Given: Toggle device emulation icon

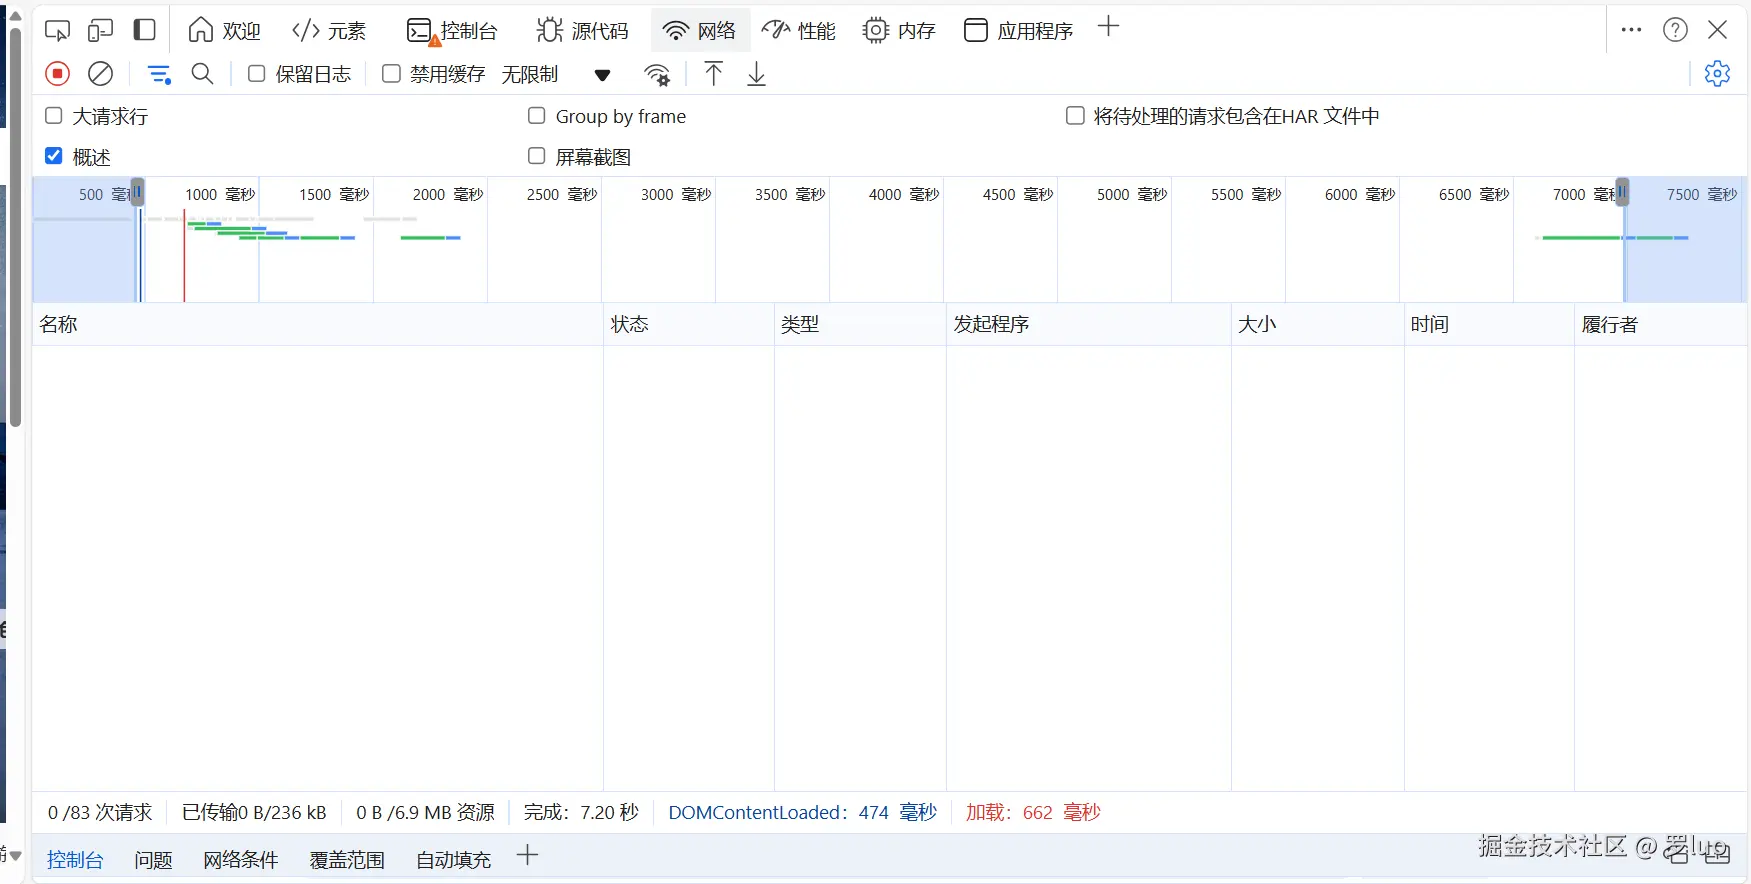Looking at the screenshot, I should (x=100, y=30).
